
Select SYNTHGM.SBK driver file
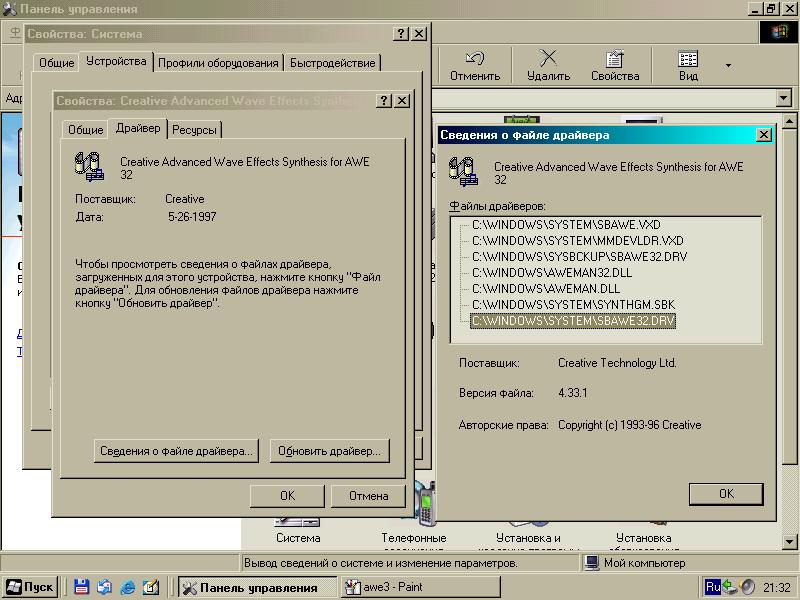click(573, 305)
